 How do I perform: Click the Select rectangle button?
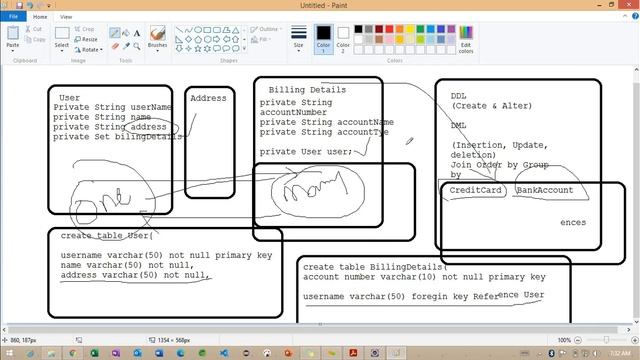[x=62, y=33]
